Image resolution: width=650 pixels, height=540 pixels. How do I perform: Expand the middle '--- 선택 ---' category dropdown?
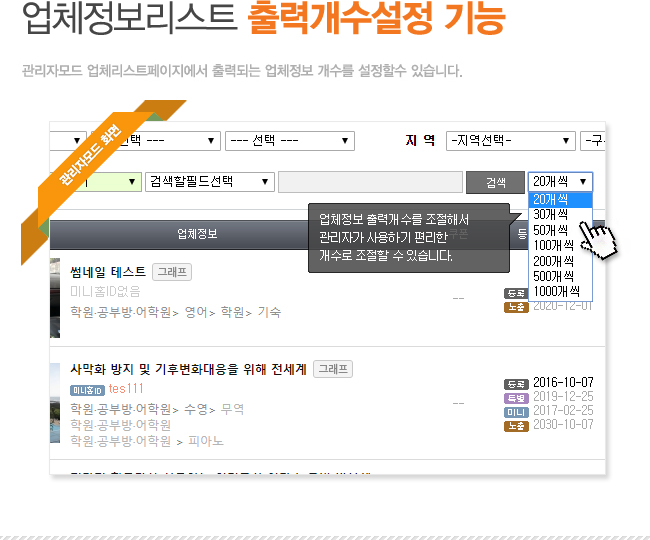pos(290,141)
